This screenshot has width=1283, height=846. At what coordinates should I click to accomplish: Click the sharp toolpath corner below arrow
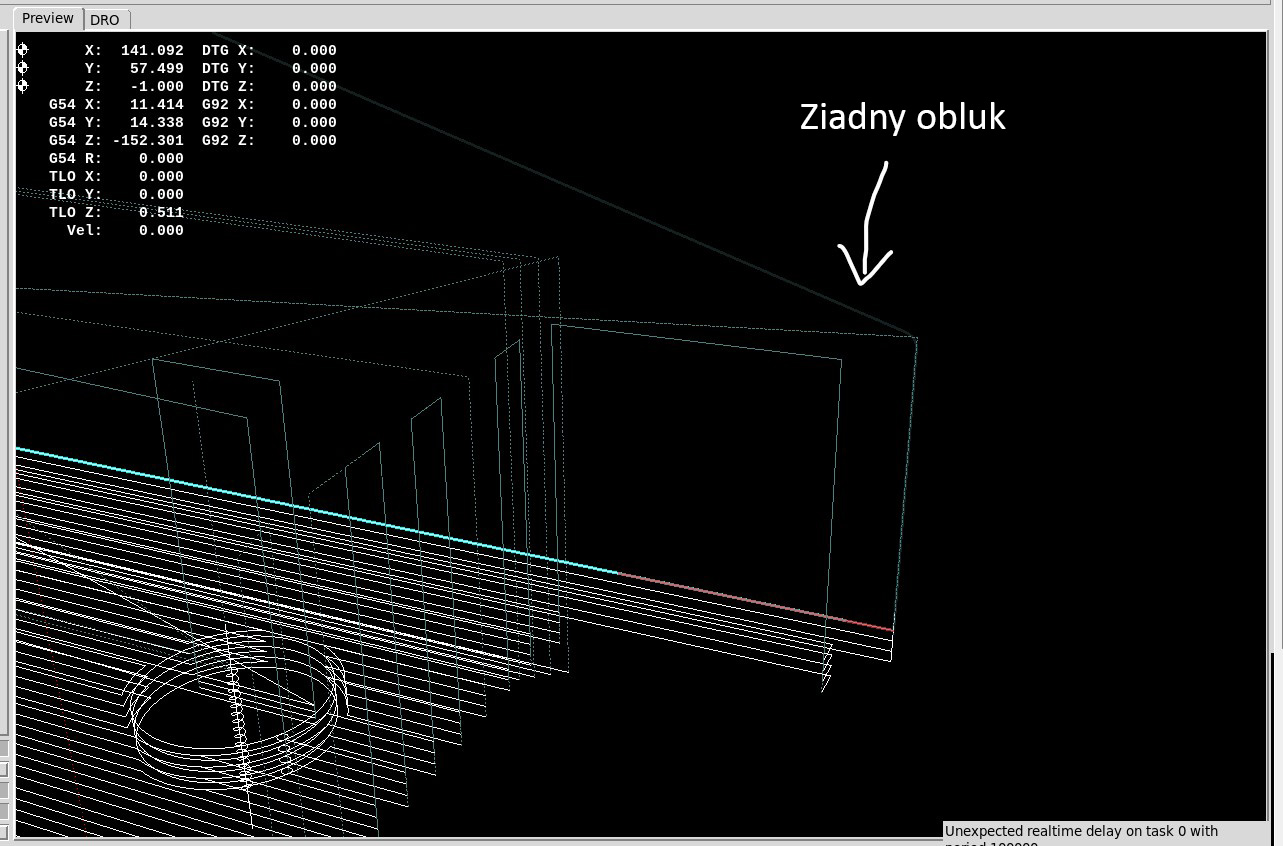[x=915, y=338]
